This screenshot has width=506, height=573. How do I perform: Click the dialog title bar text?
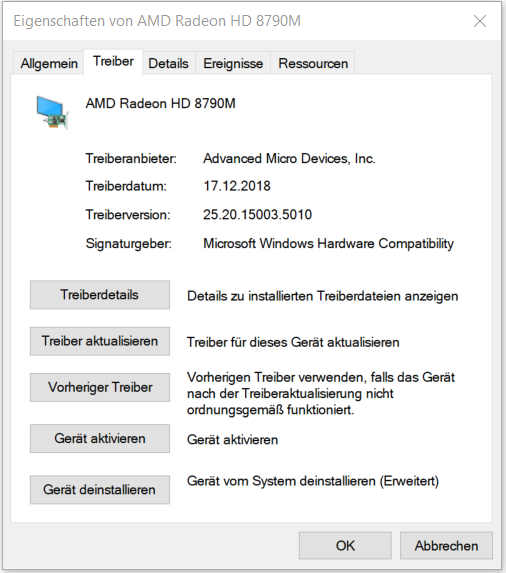tap(157, 21)
